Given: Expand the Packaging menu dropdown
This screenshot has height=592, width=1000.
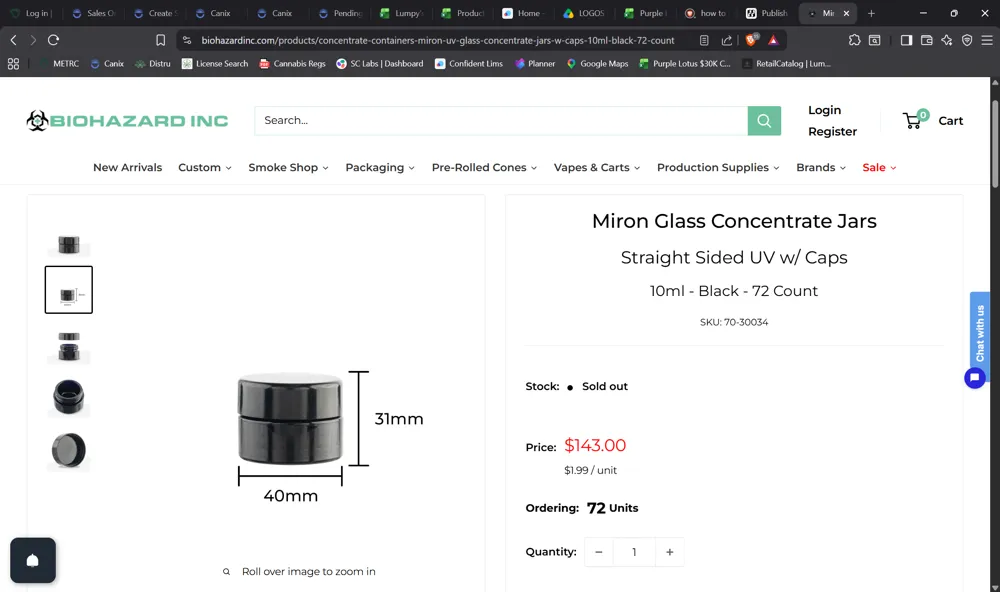Looking at the screenshot, I should (380, 167).
